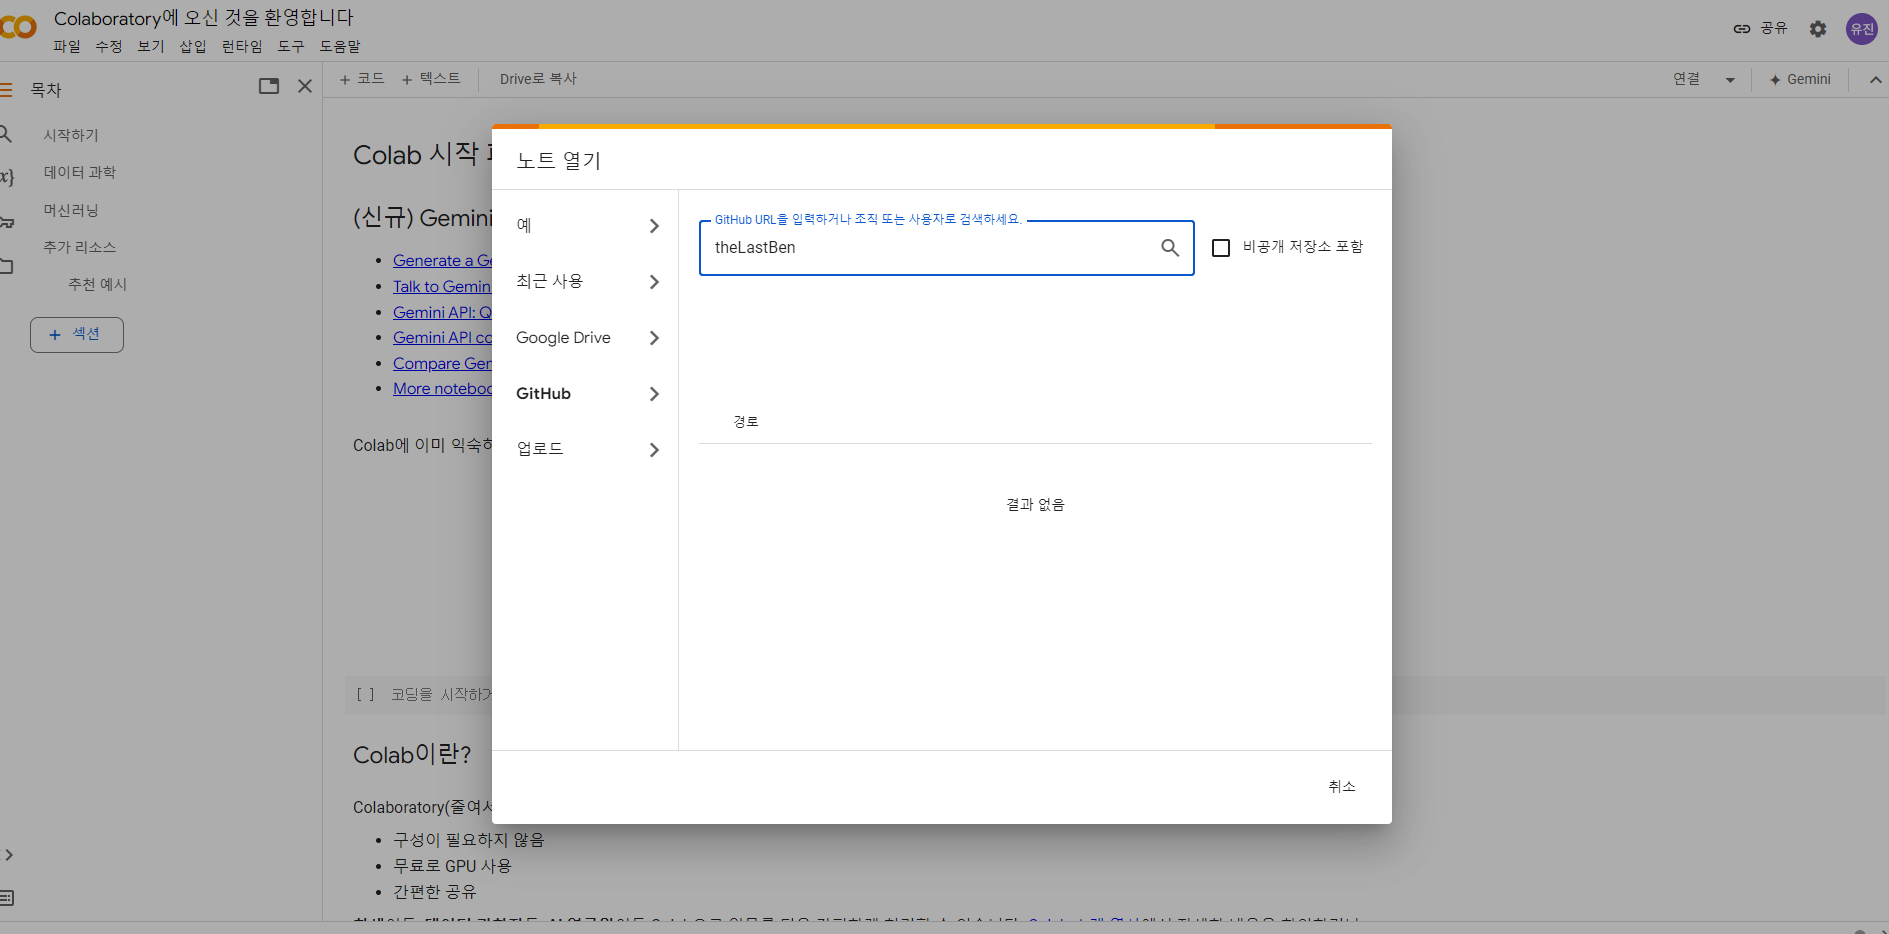Viewport: 1889px width, 934px height.
Task: Click the 연결 button
Action: (1687, 79)
